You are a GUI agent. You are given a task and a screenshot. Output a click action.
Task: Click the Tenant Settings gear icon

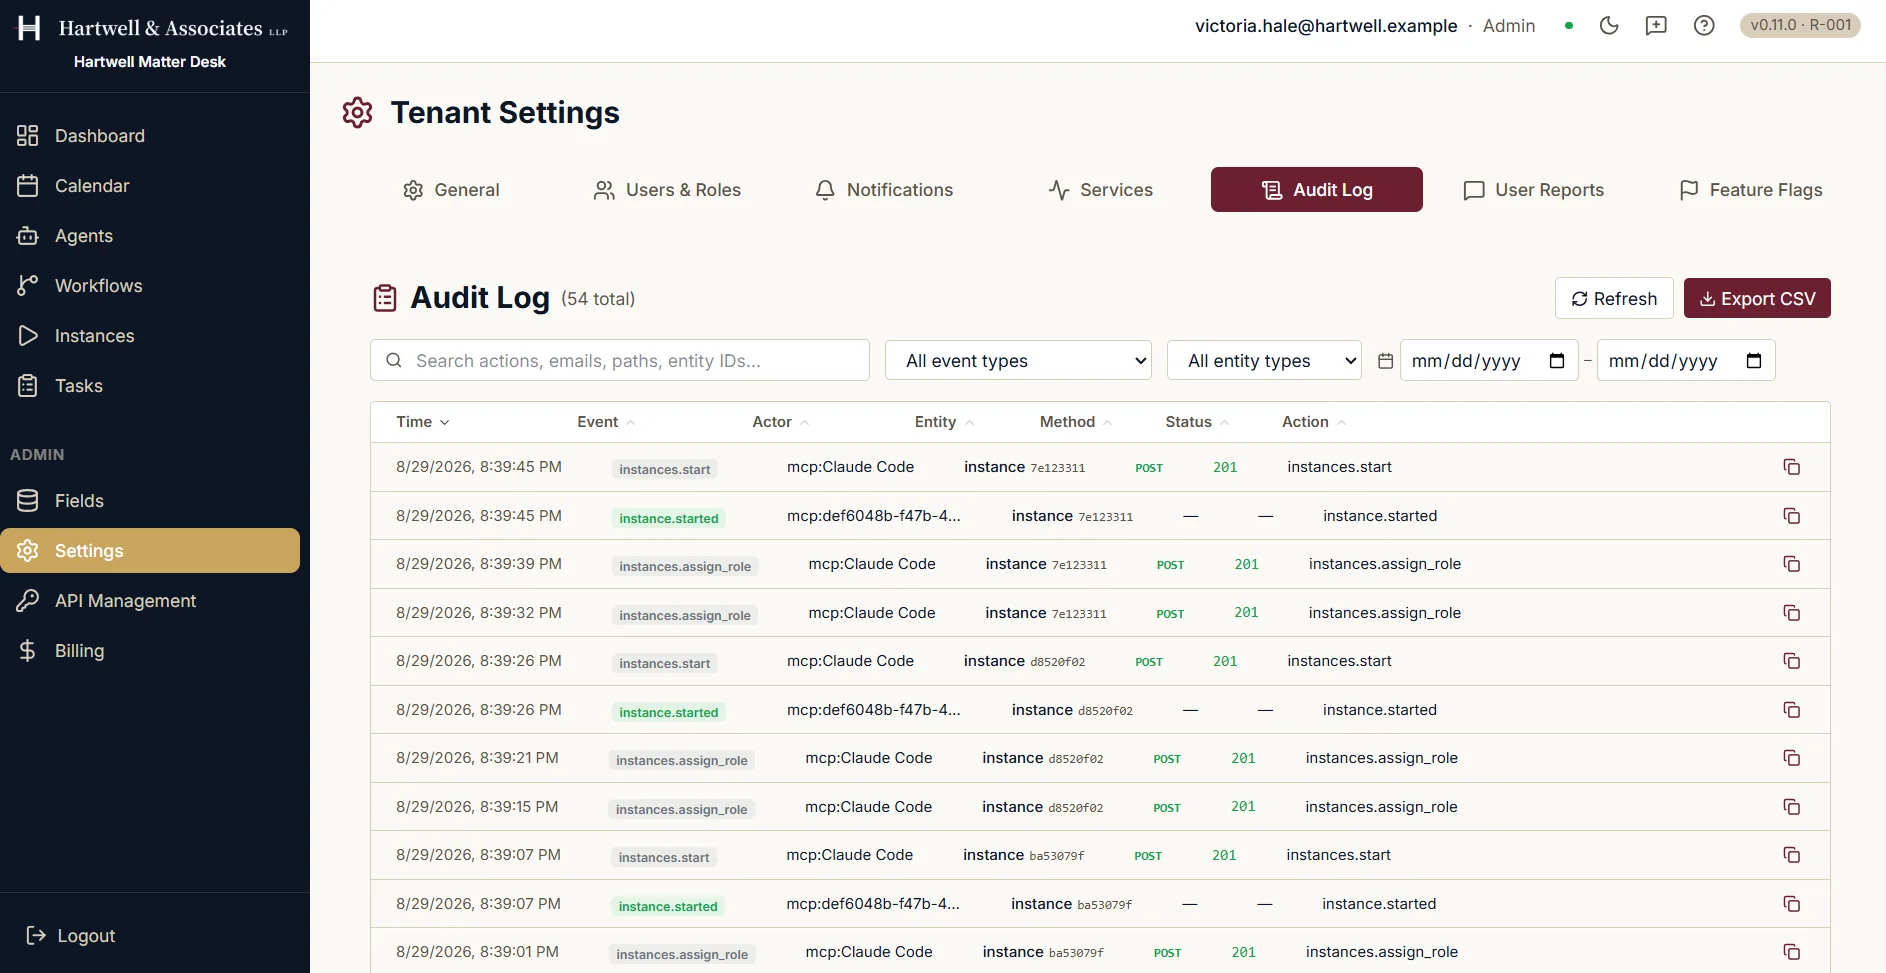357,113
